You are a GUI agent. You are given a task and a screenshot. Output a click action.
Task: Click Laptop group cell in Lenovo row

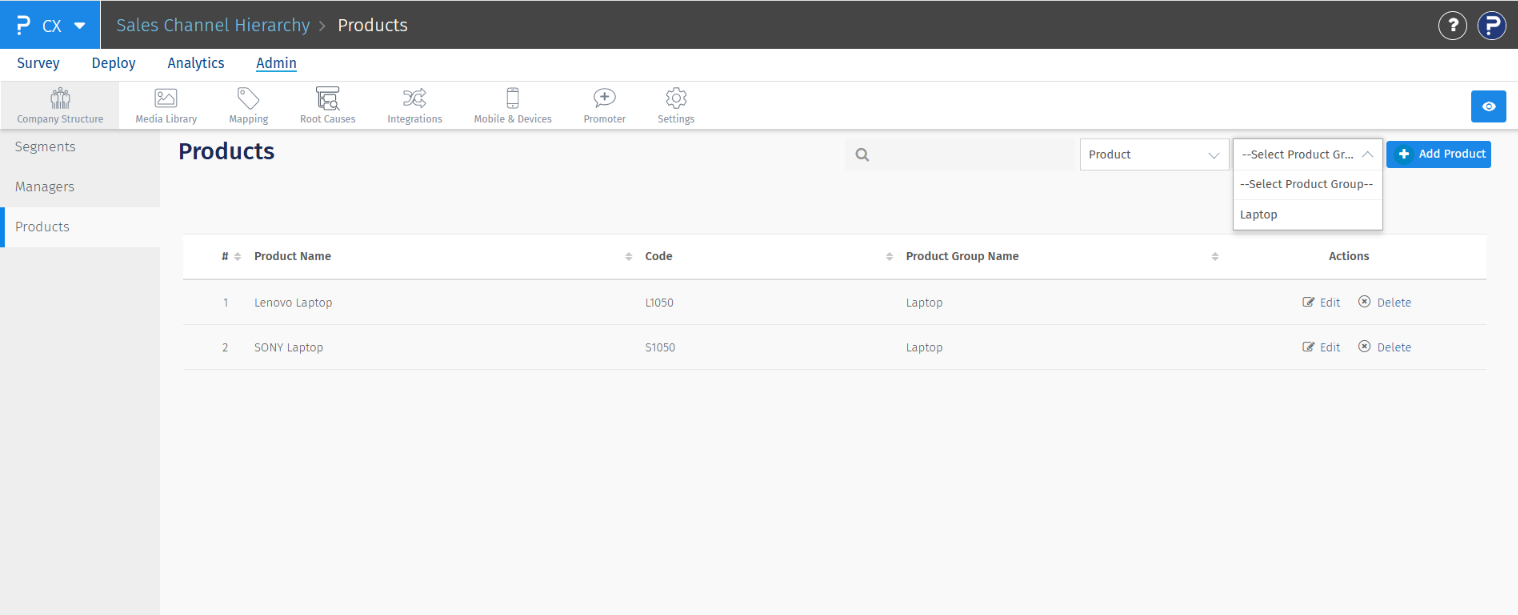tap(924, 302)
